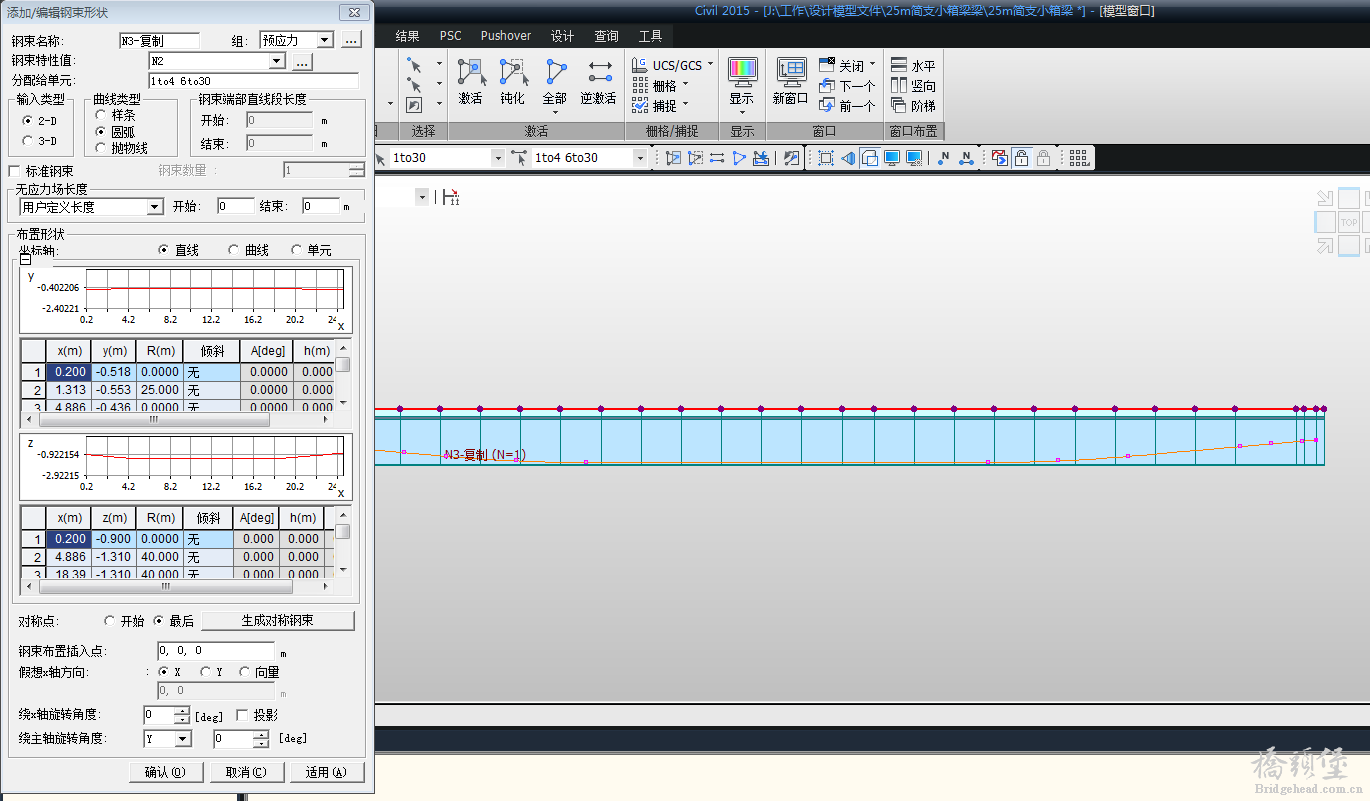Image resolution: width=1370 pixels, height=801 pixels.
Task: Click the open padlock icon in toolbar
Action: point(1021,158)
